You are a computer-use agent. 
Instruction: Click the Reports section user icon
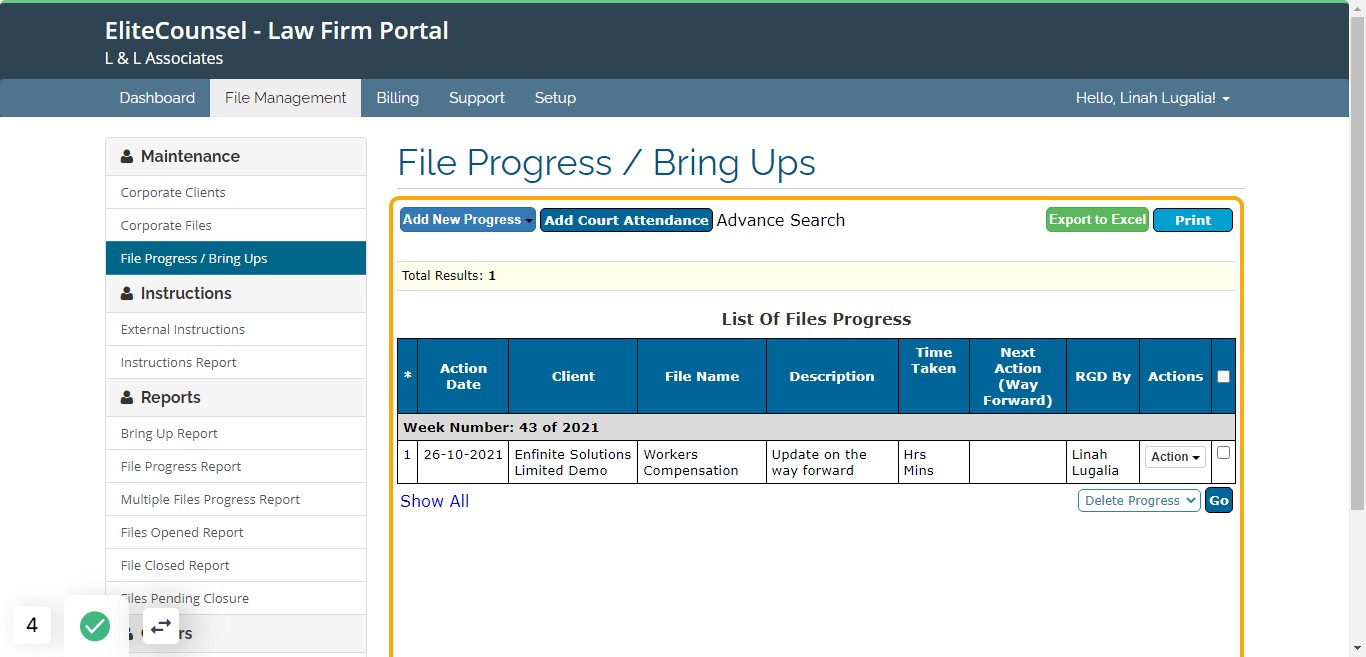[x=127, y=398]
